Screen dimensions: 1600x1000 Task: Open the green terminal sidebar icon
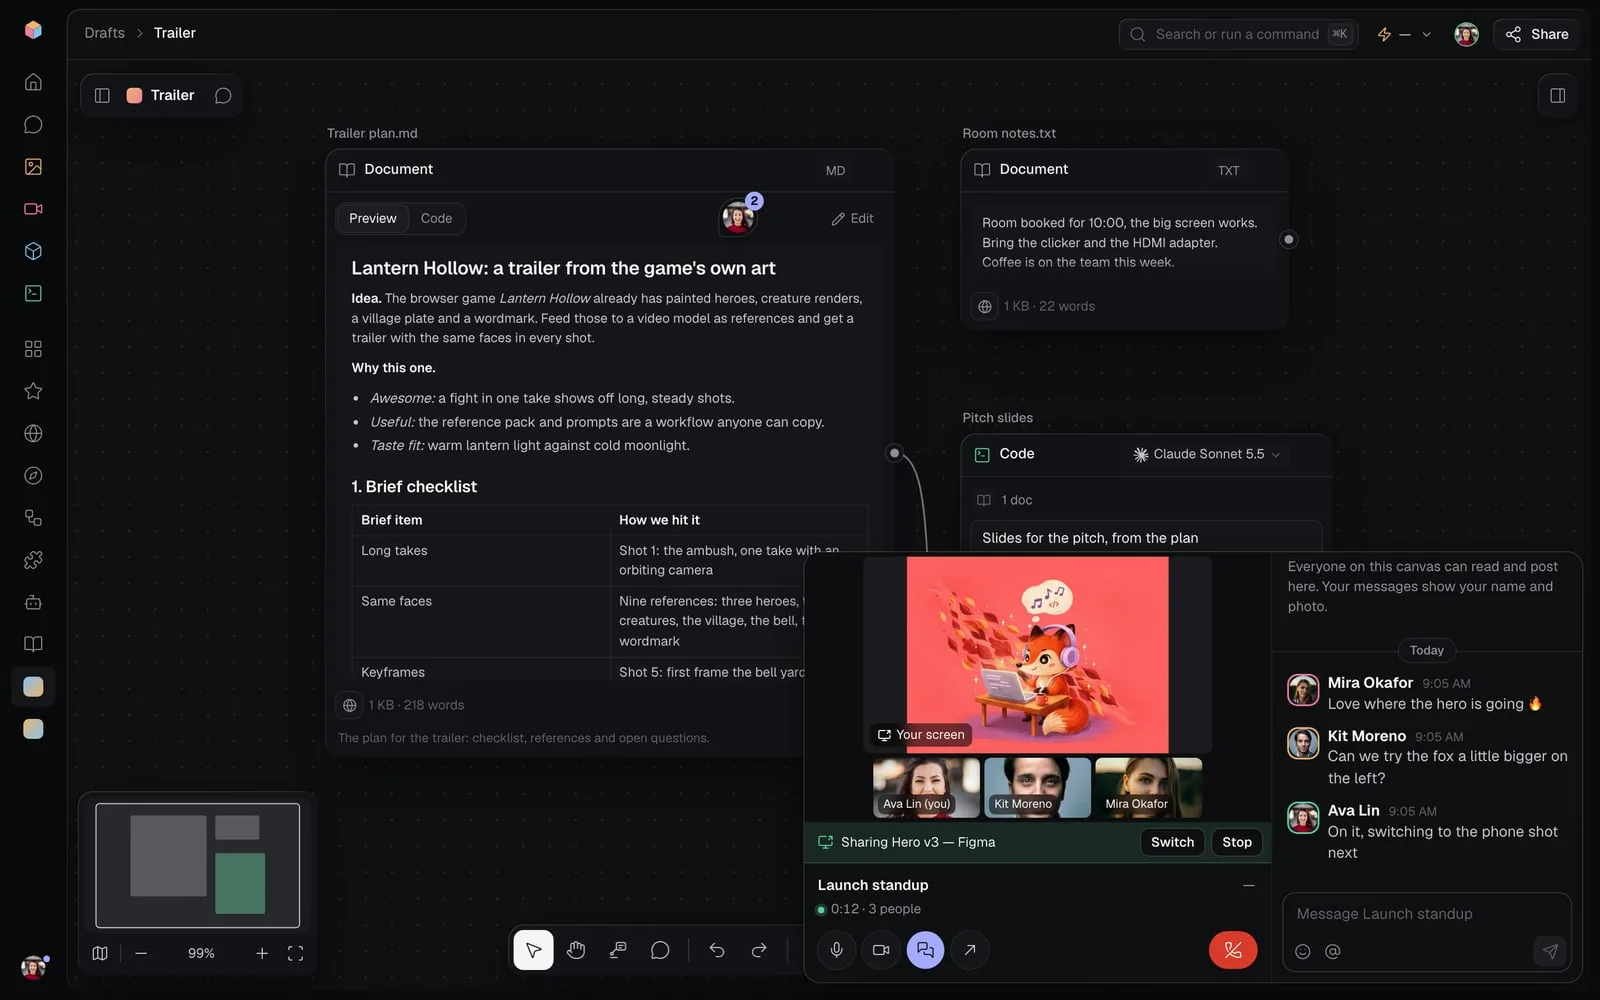point(33,293)
